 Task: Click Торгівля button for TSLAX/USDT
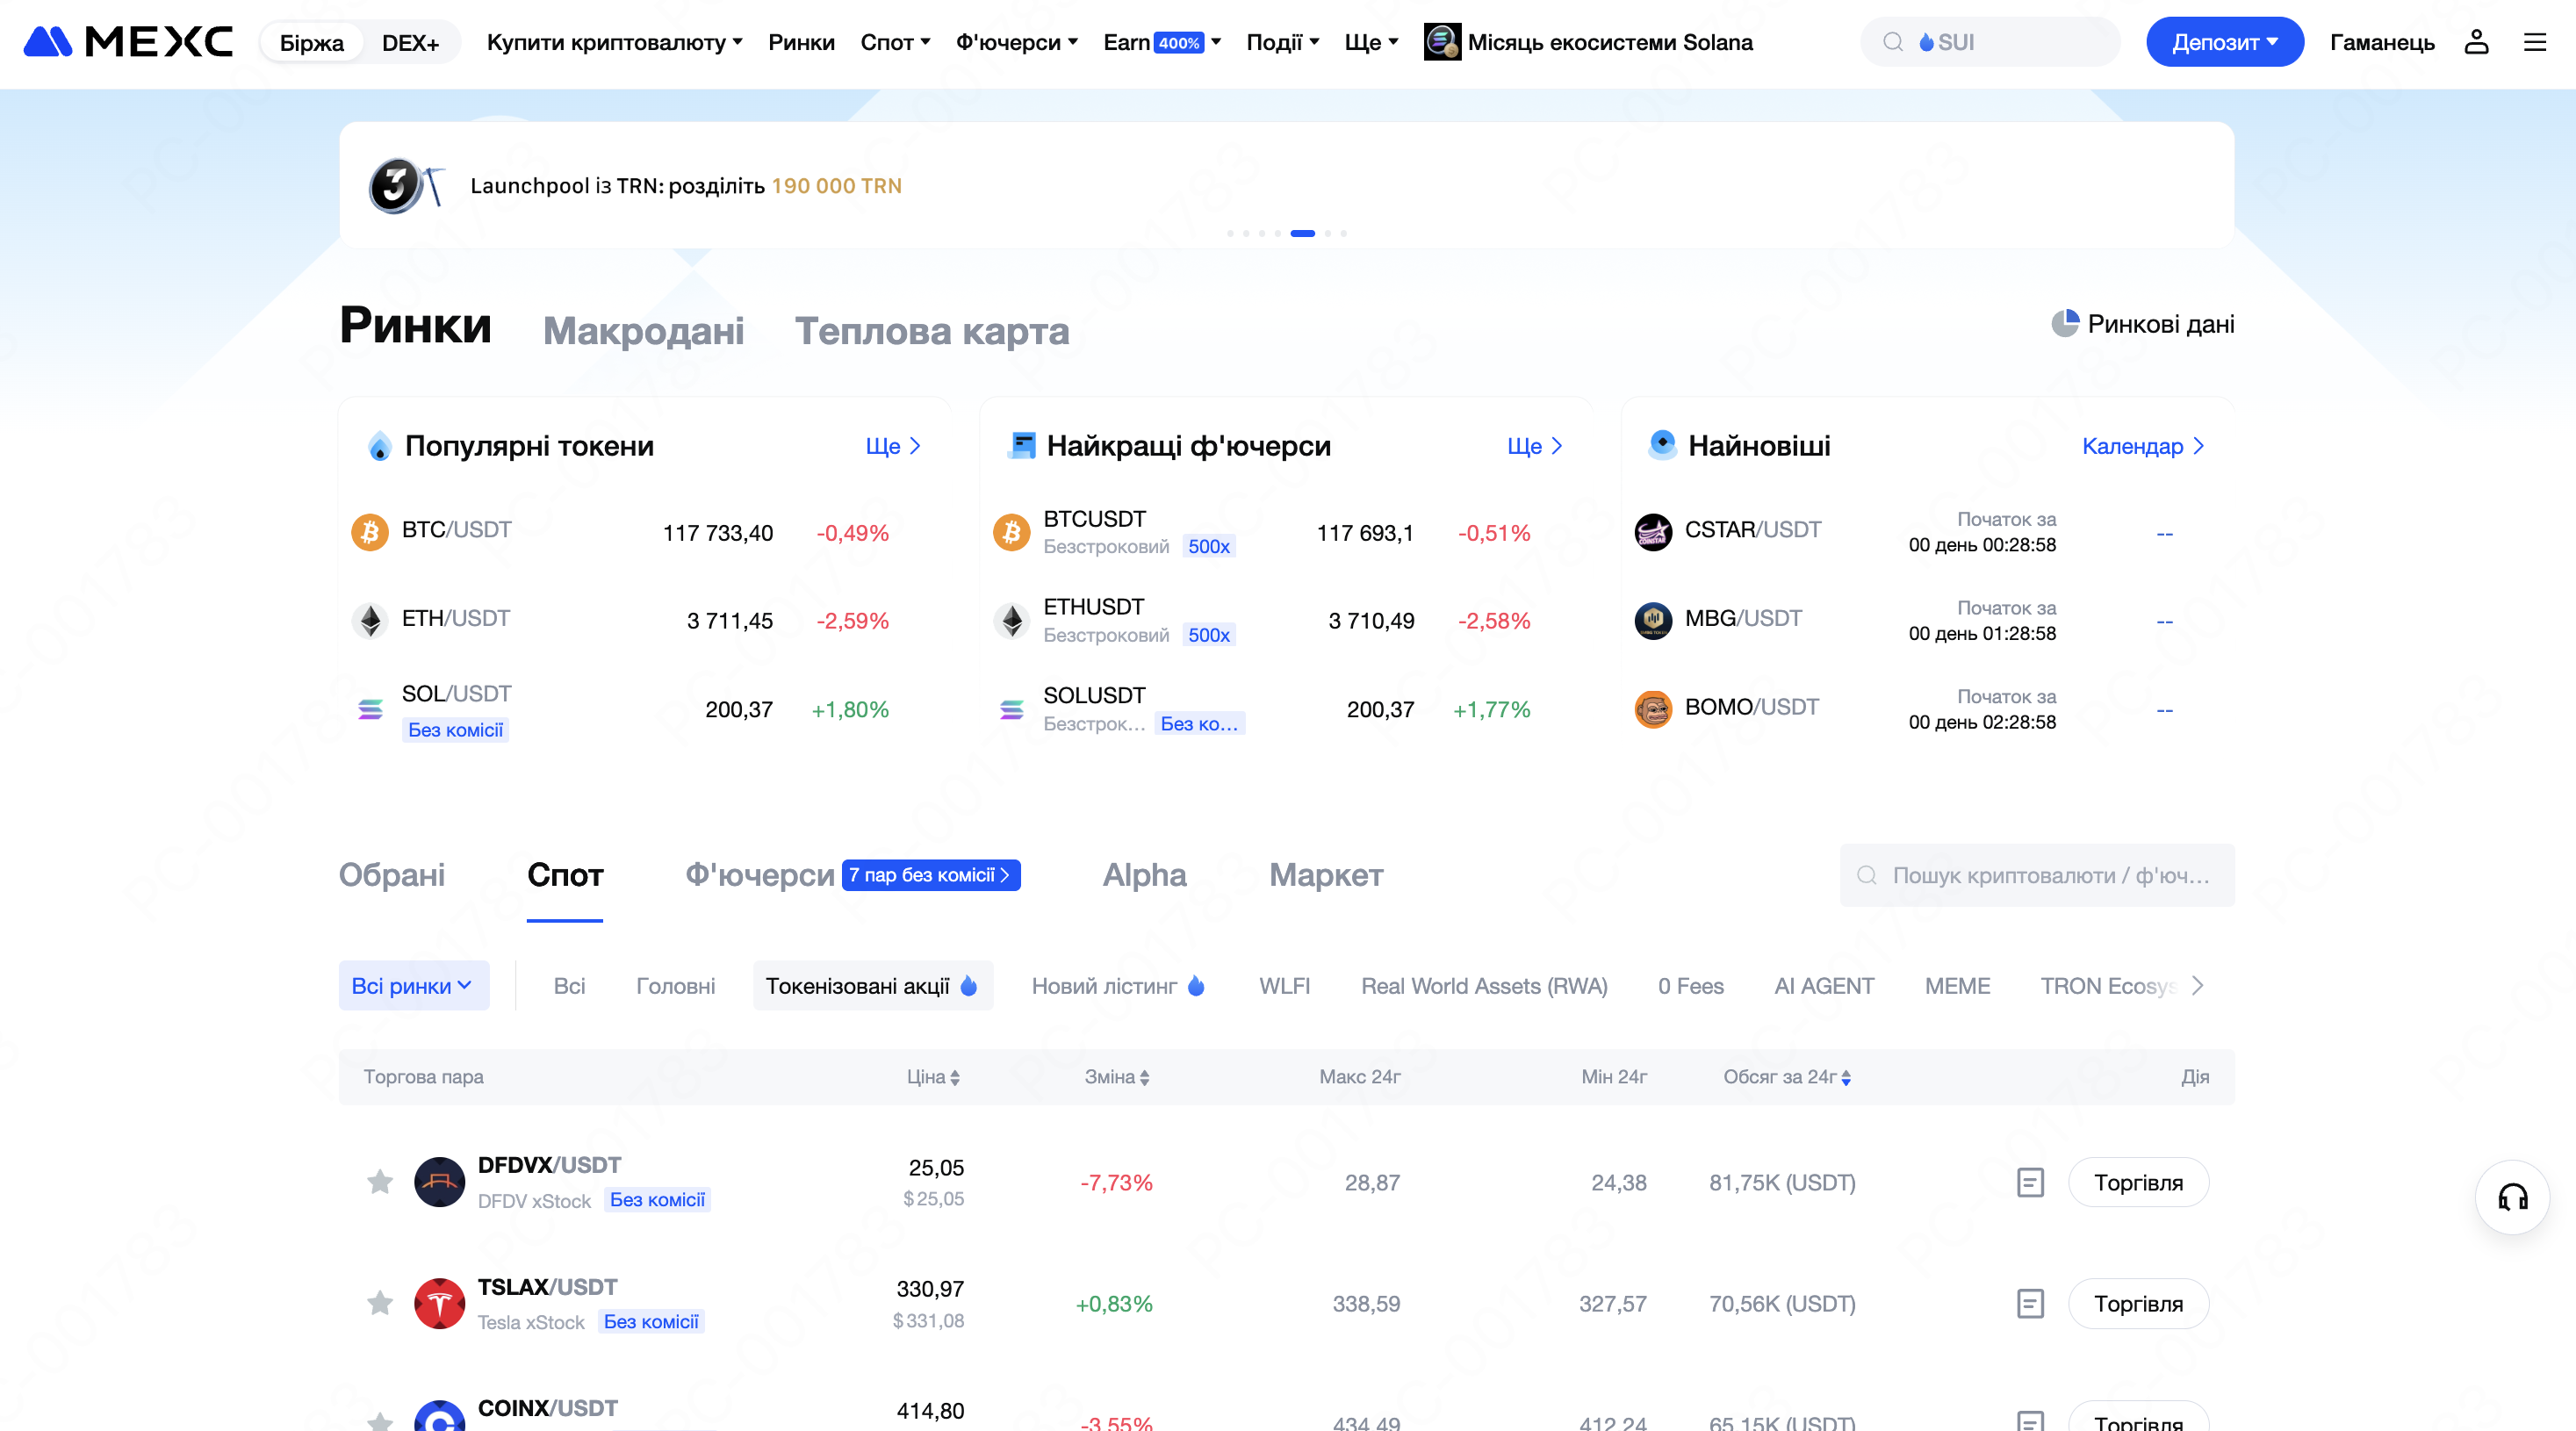(x=2138, y=1303)
